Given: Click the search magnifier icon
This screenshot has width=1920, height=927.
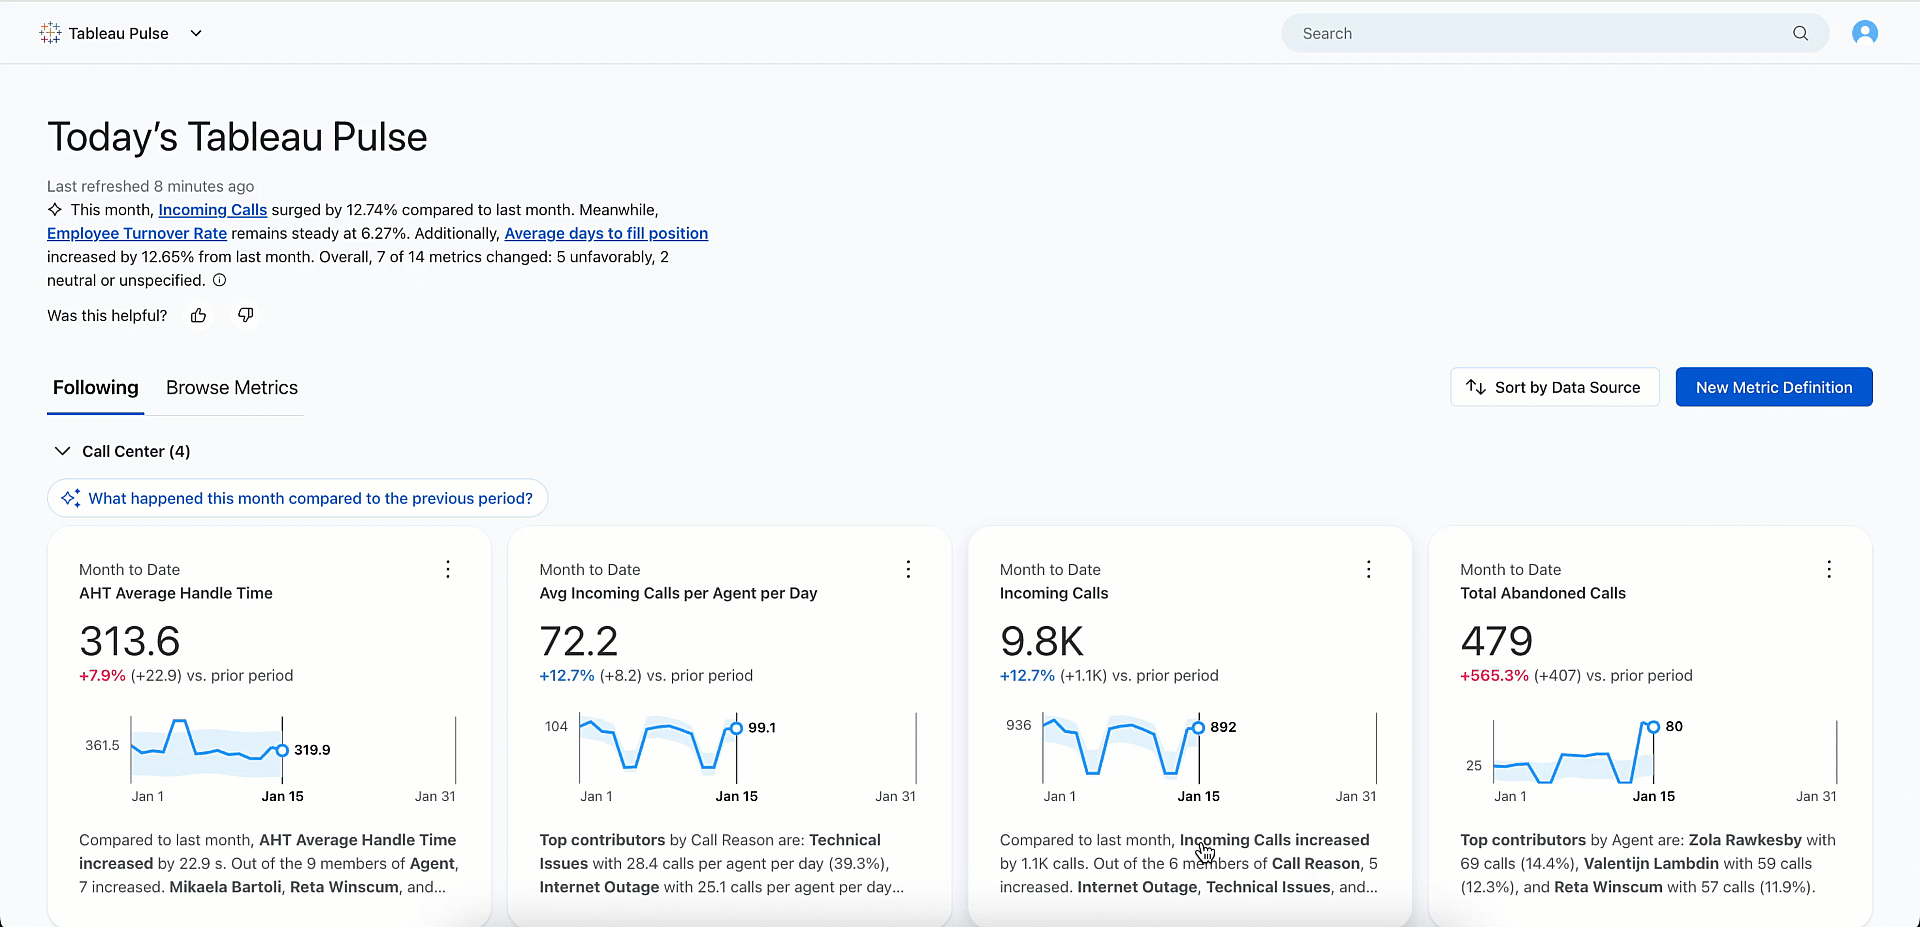Looking at the screenshot, I should (1800, 33).
